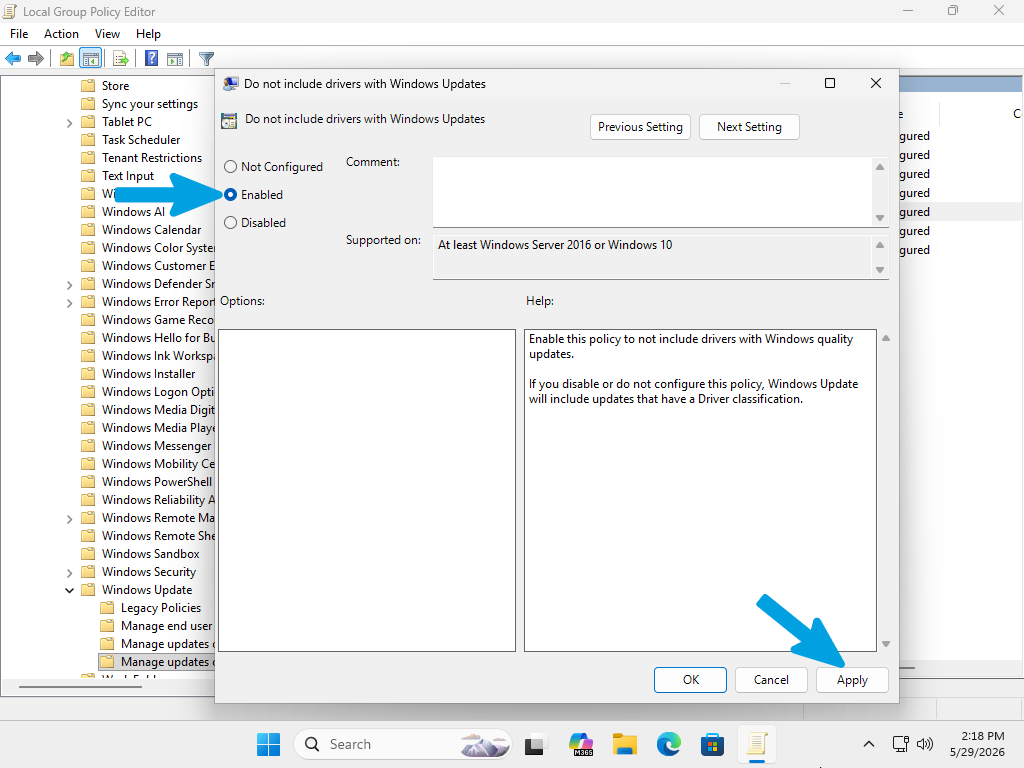Expand the Windows Security tree node

(69, 573)
